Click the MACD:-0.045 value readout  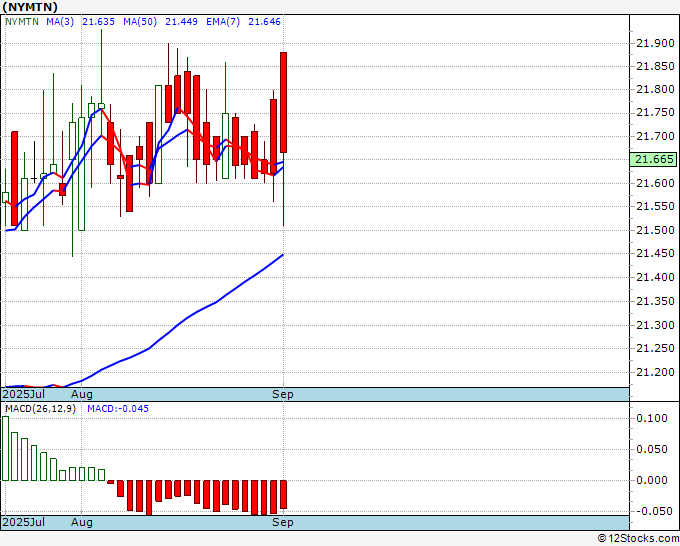pyautogui.click(x=118, y=409)
